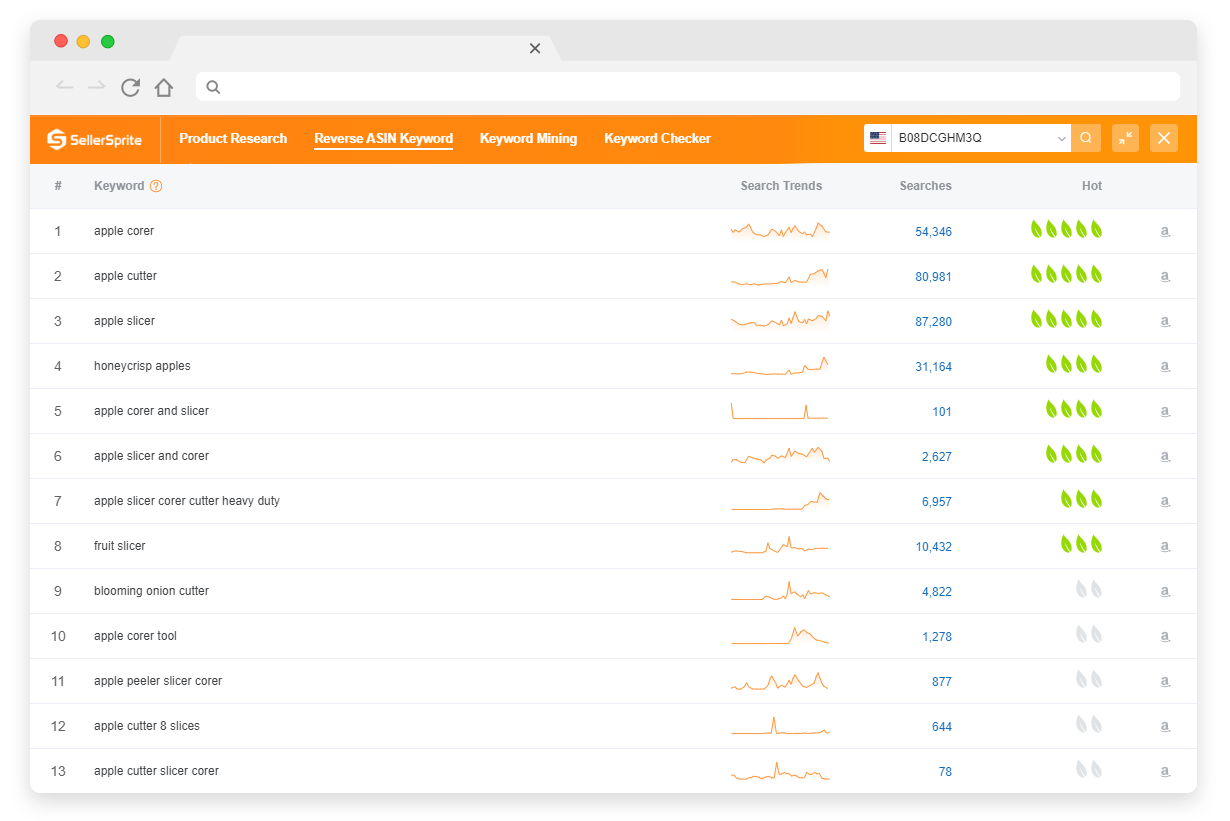Screen dimensions: 1230x821
Task: Collapse the panel using the shrink arrows icon
Action: (1125, 138)
